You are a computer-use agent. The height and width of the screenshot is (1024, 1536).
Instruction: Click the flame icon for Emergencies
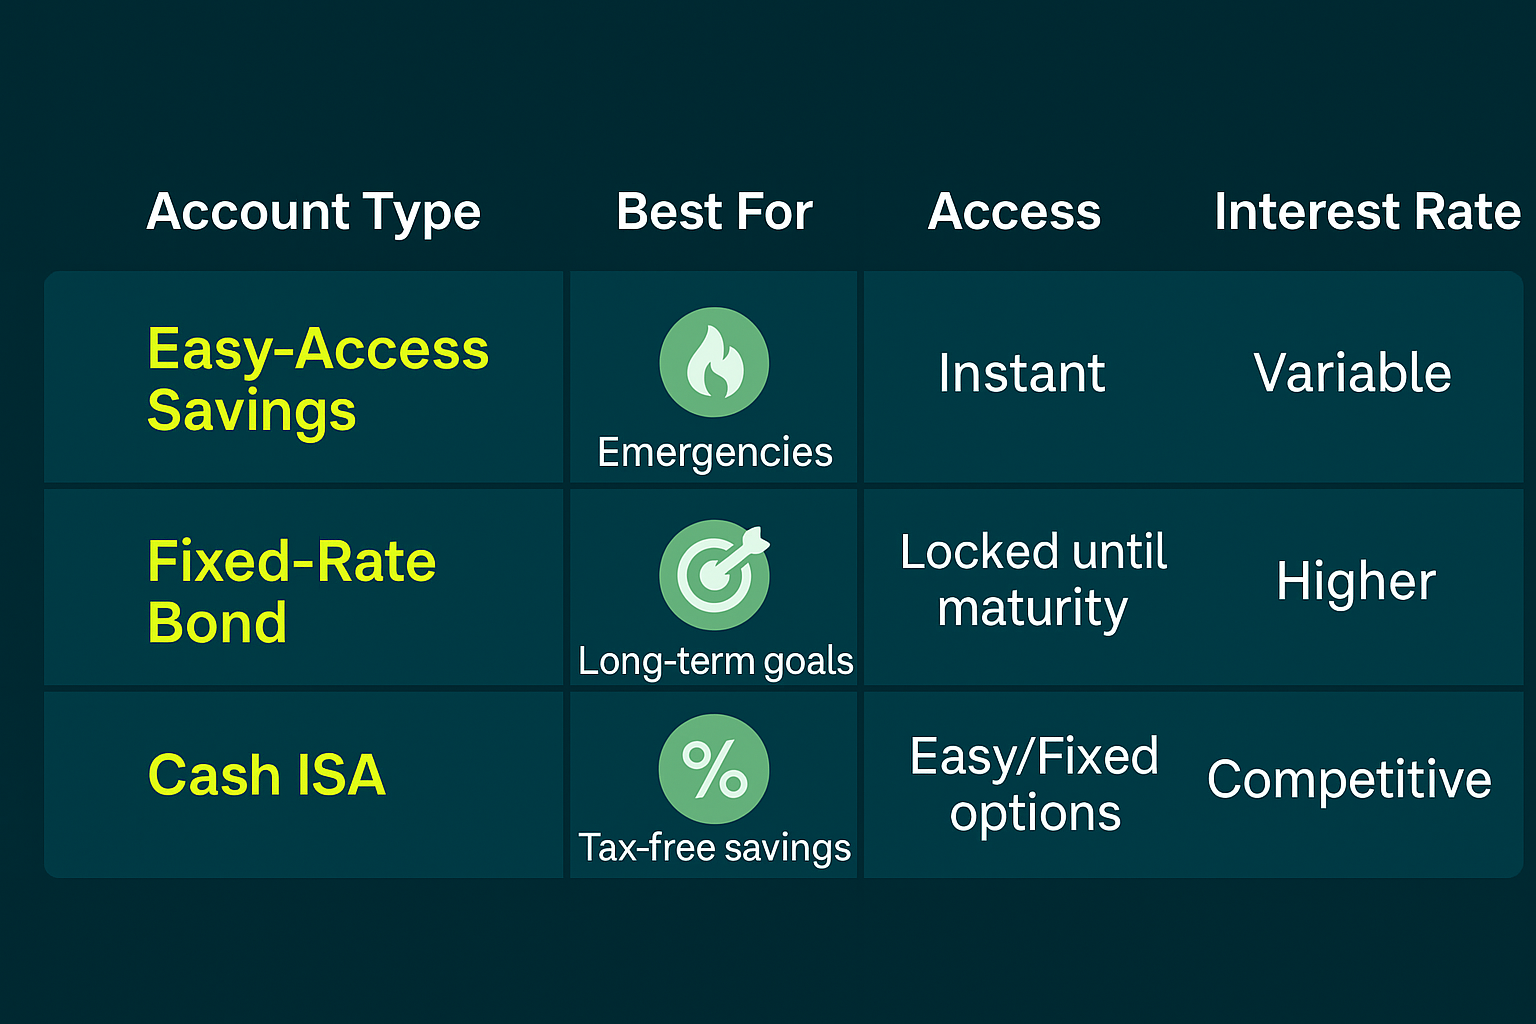click(714, 362)
